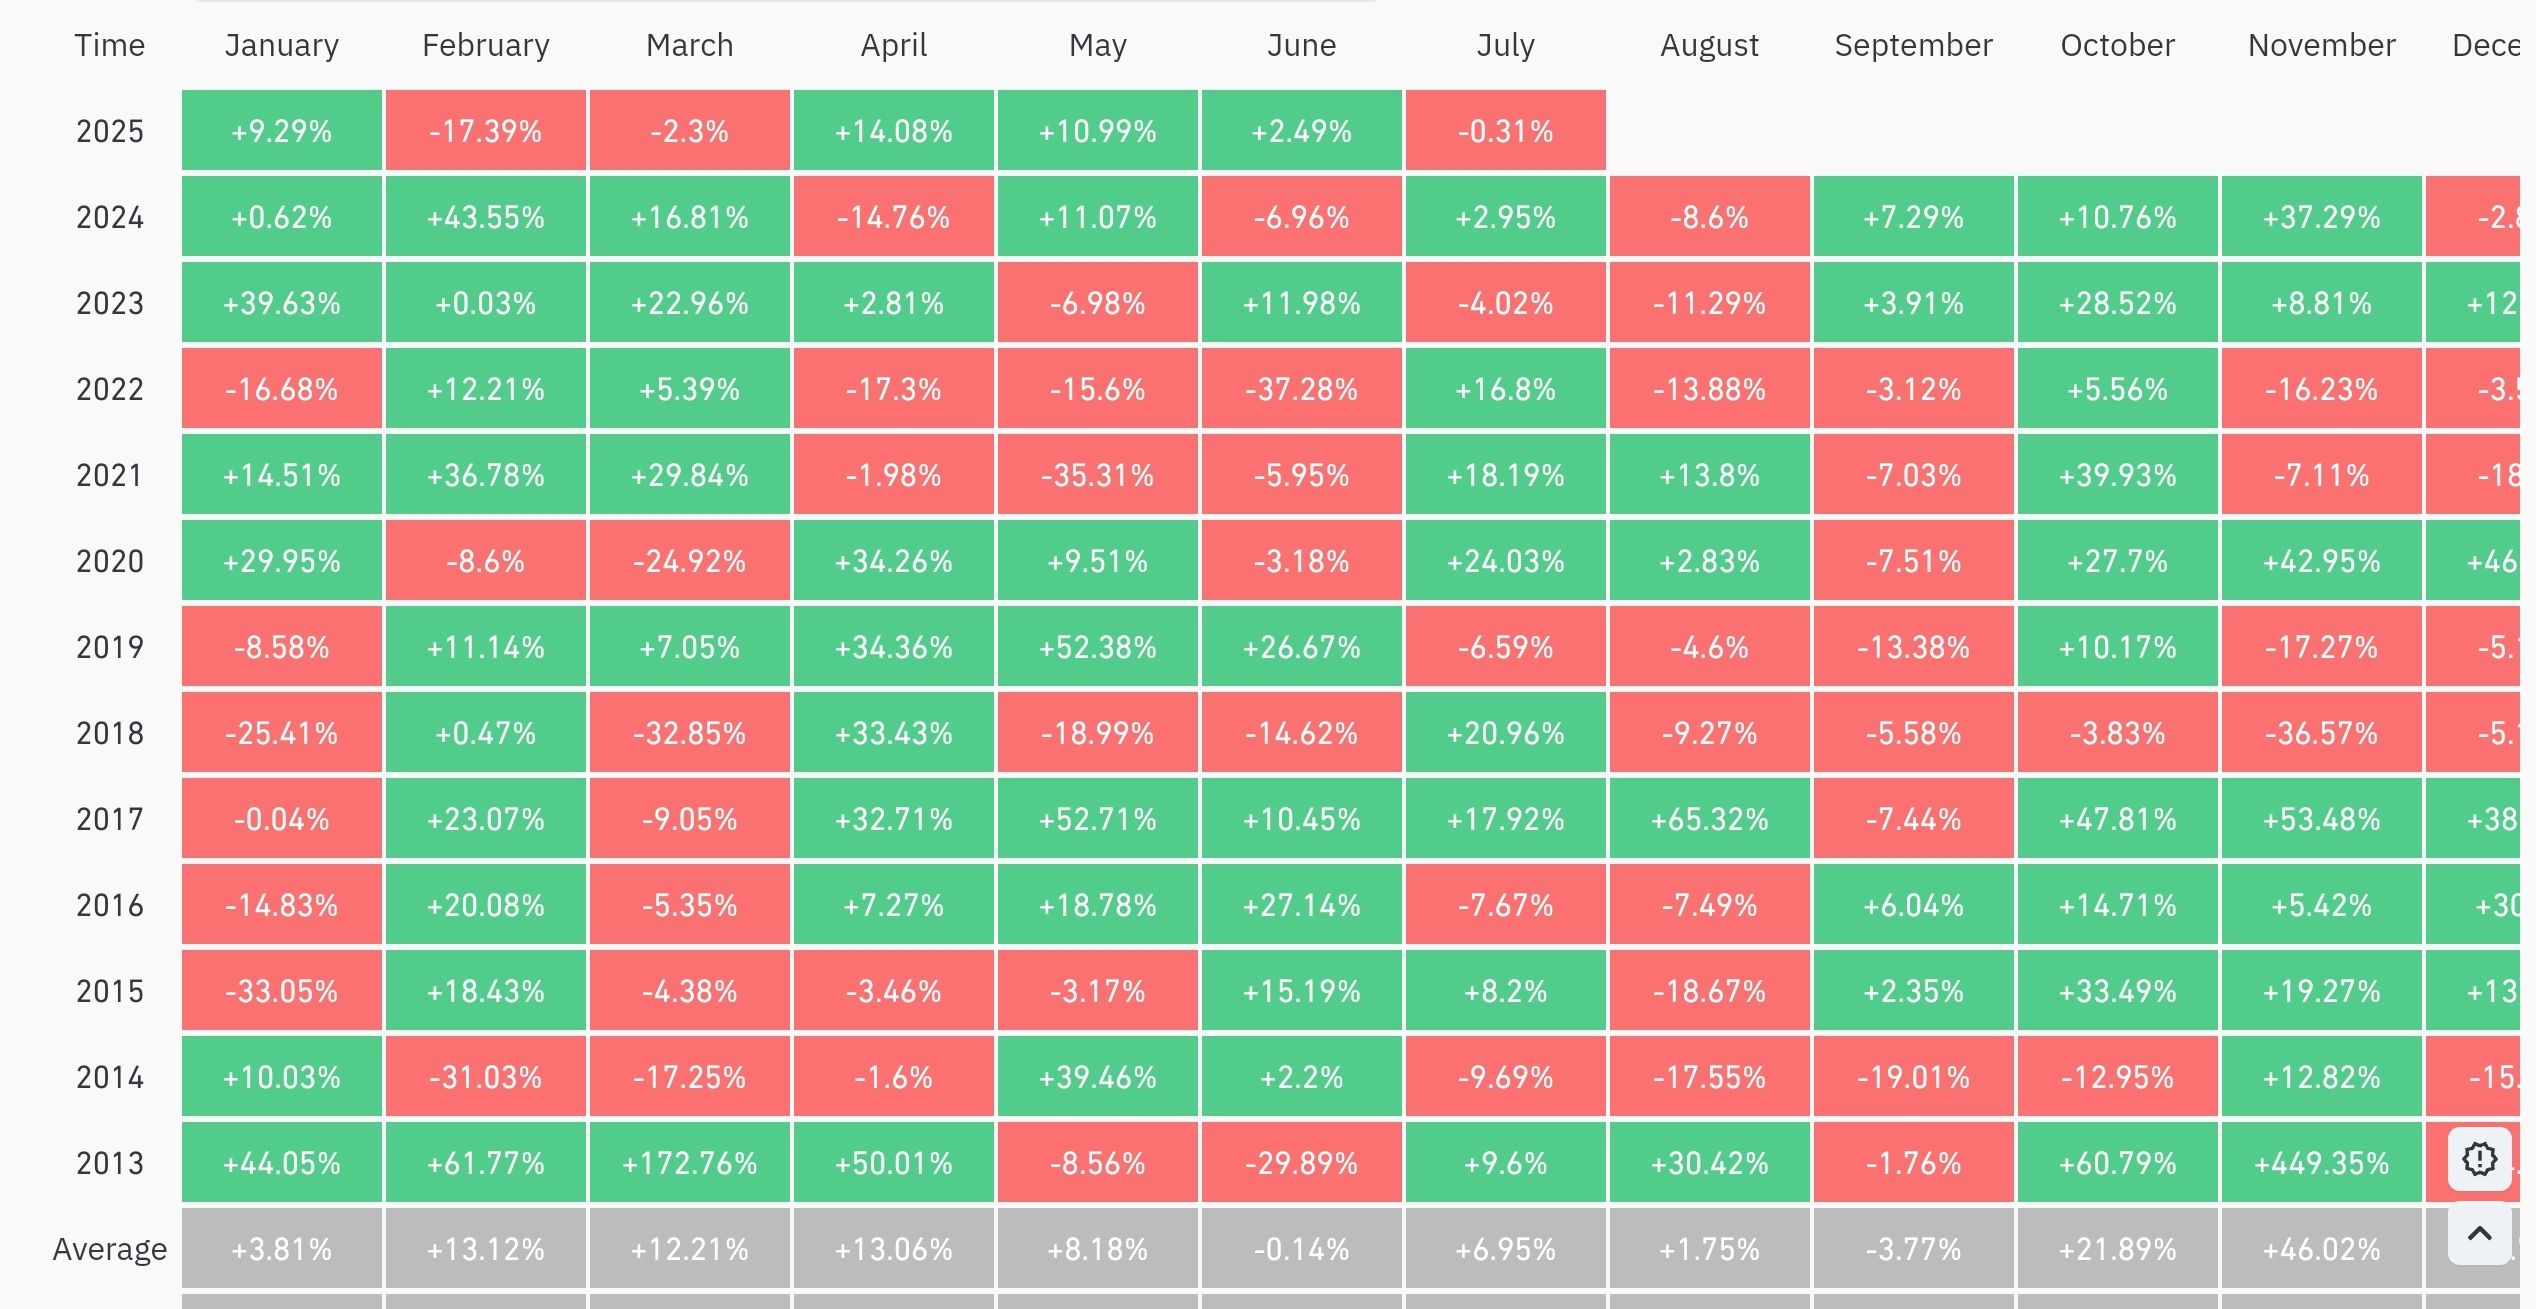Click the scroll-to-top chevron button
This screenshot has width=2536, height=1309.
click(2479, 1233)
